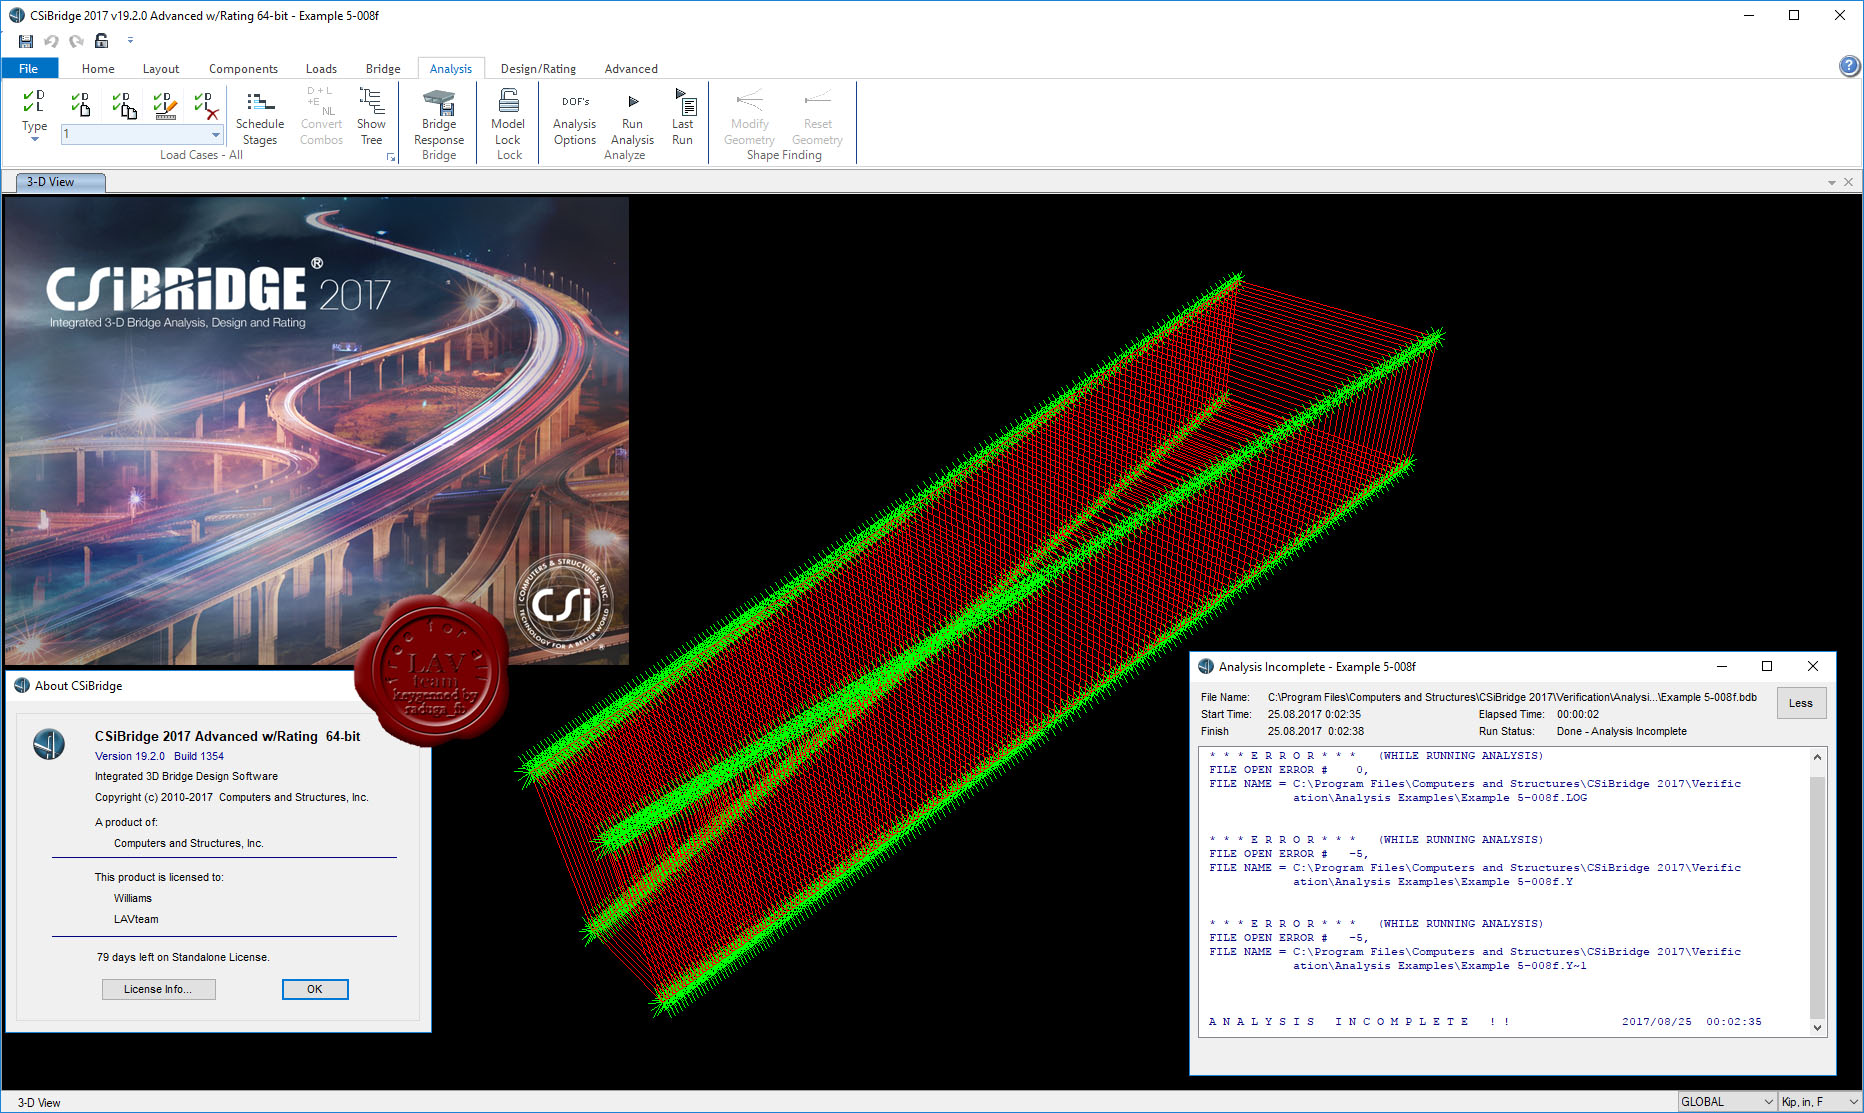
Task: Maximize the Analysis Incomplete window
Action: [x=1767, y=666]
